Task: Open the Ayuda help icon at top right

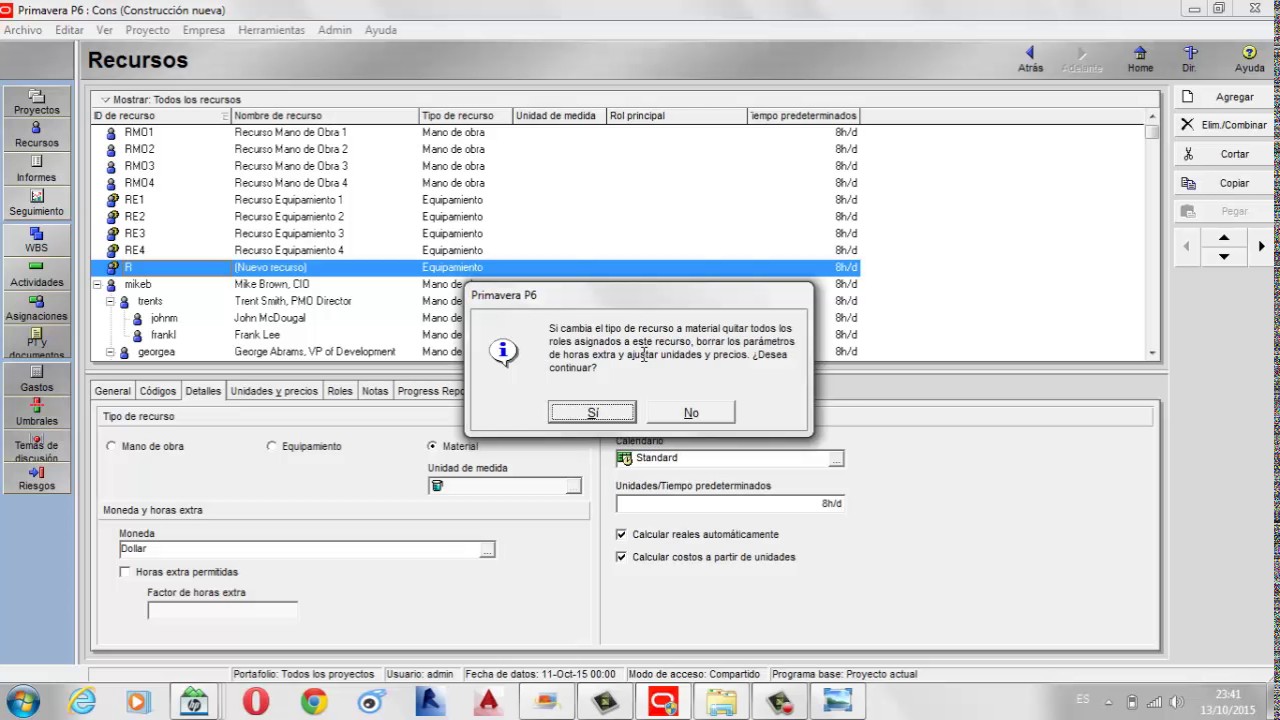Action: (x=1249, y=59)
